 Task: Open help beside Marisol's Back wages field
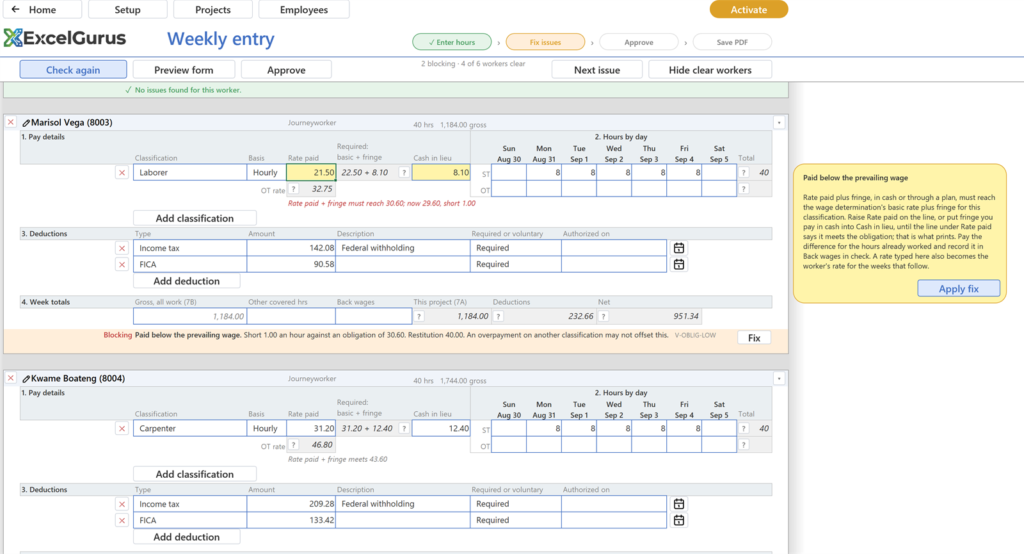[x=419, y=316]
